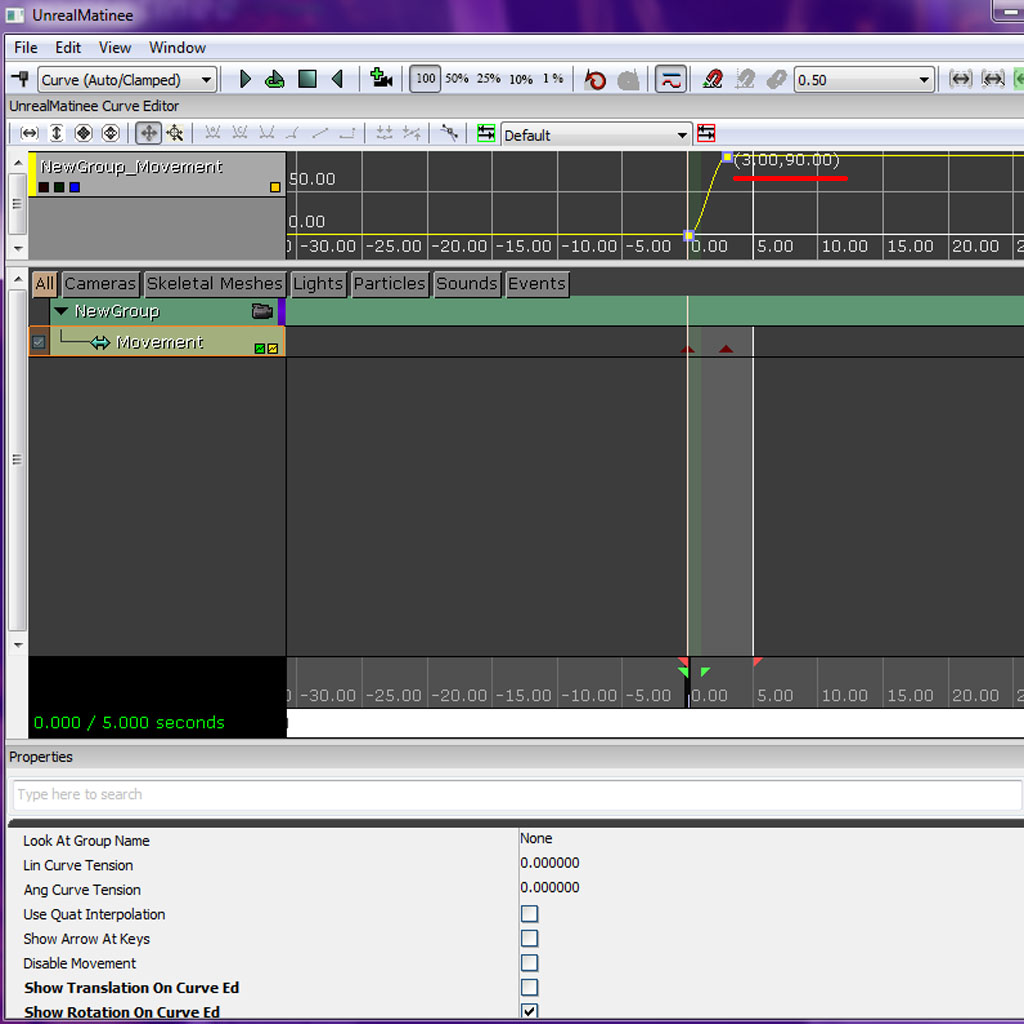Switch to the Events tab

pos(537,284)
